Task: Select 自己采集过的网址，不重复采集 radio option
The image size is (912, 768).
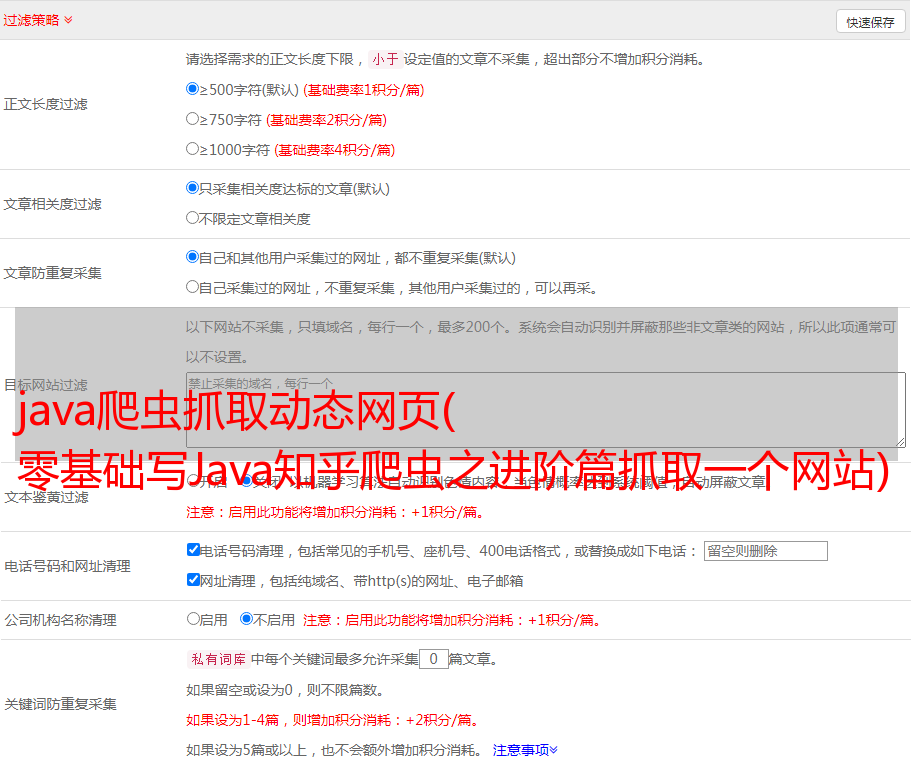Action: pyautogui.click(x=193, y=287)
